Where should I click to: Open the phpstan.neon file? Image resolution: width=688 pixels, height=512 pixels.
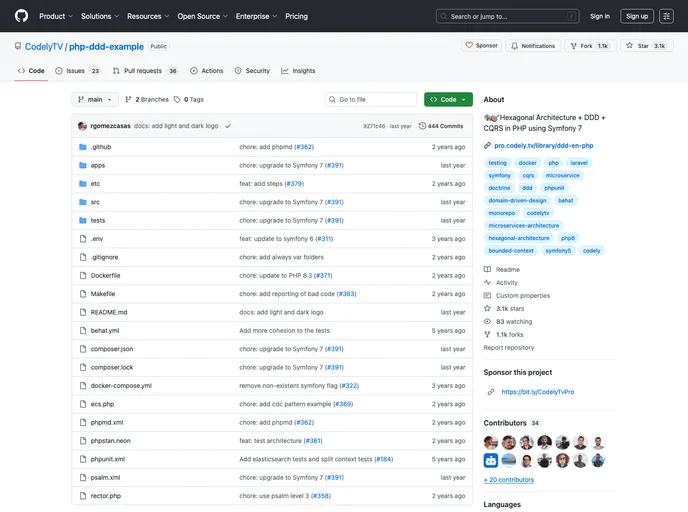click(111, 441)
